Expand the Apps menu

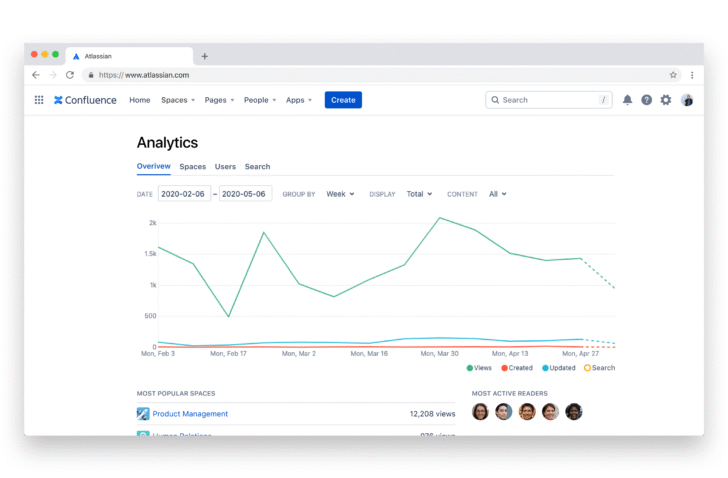[x=299, y=100]
